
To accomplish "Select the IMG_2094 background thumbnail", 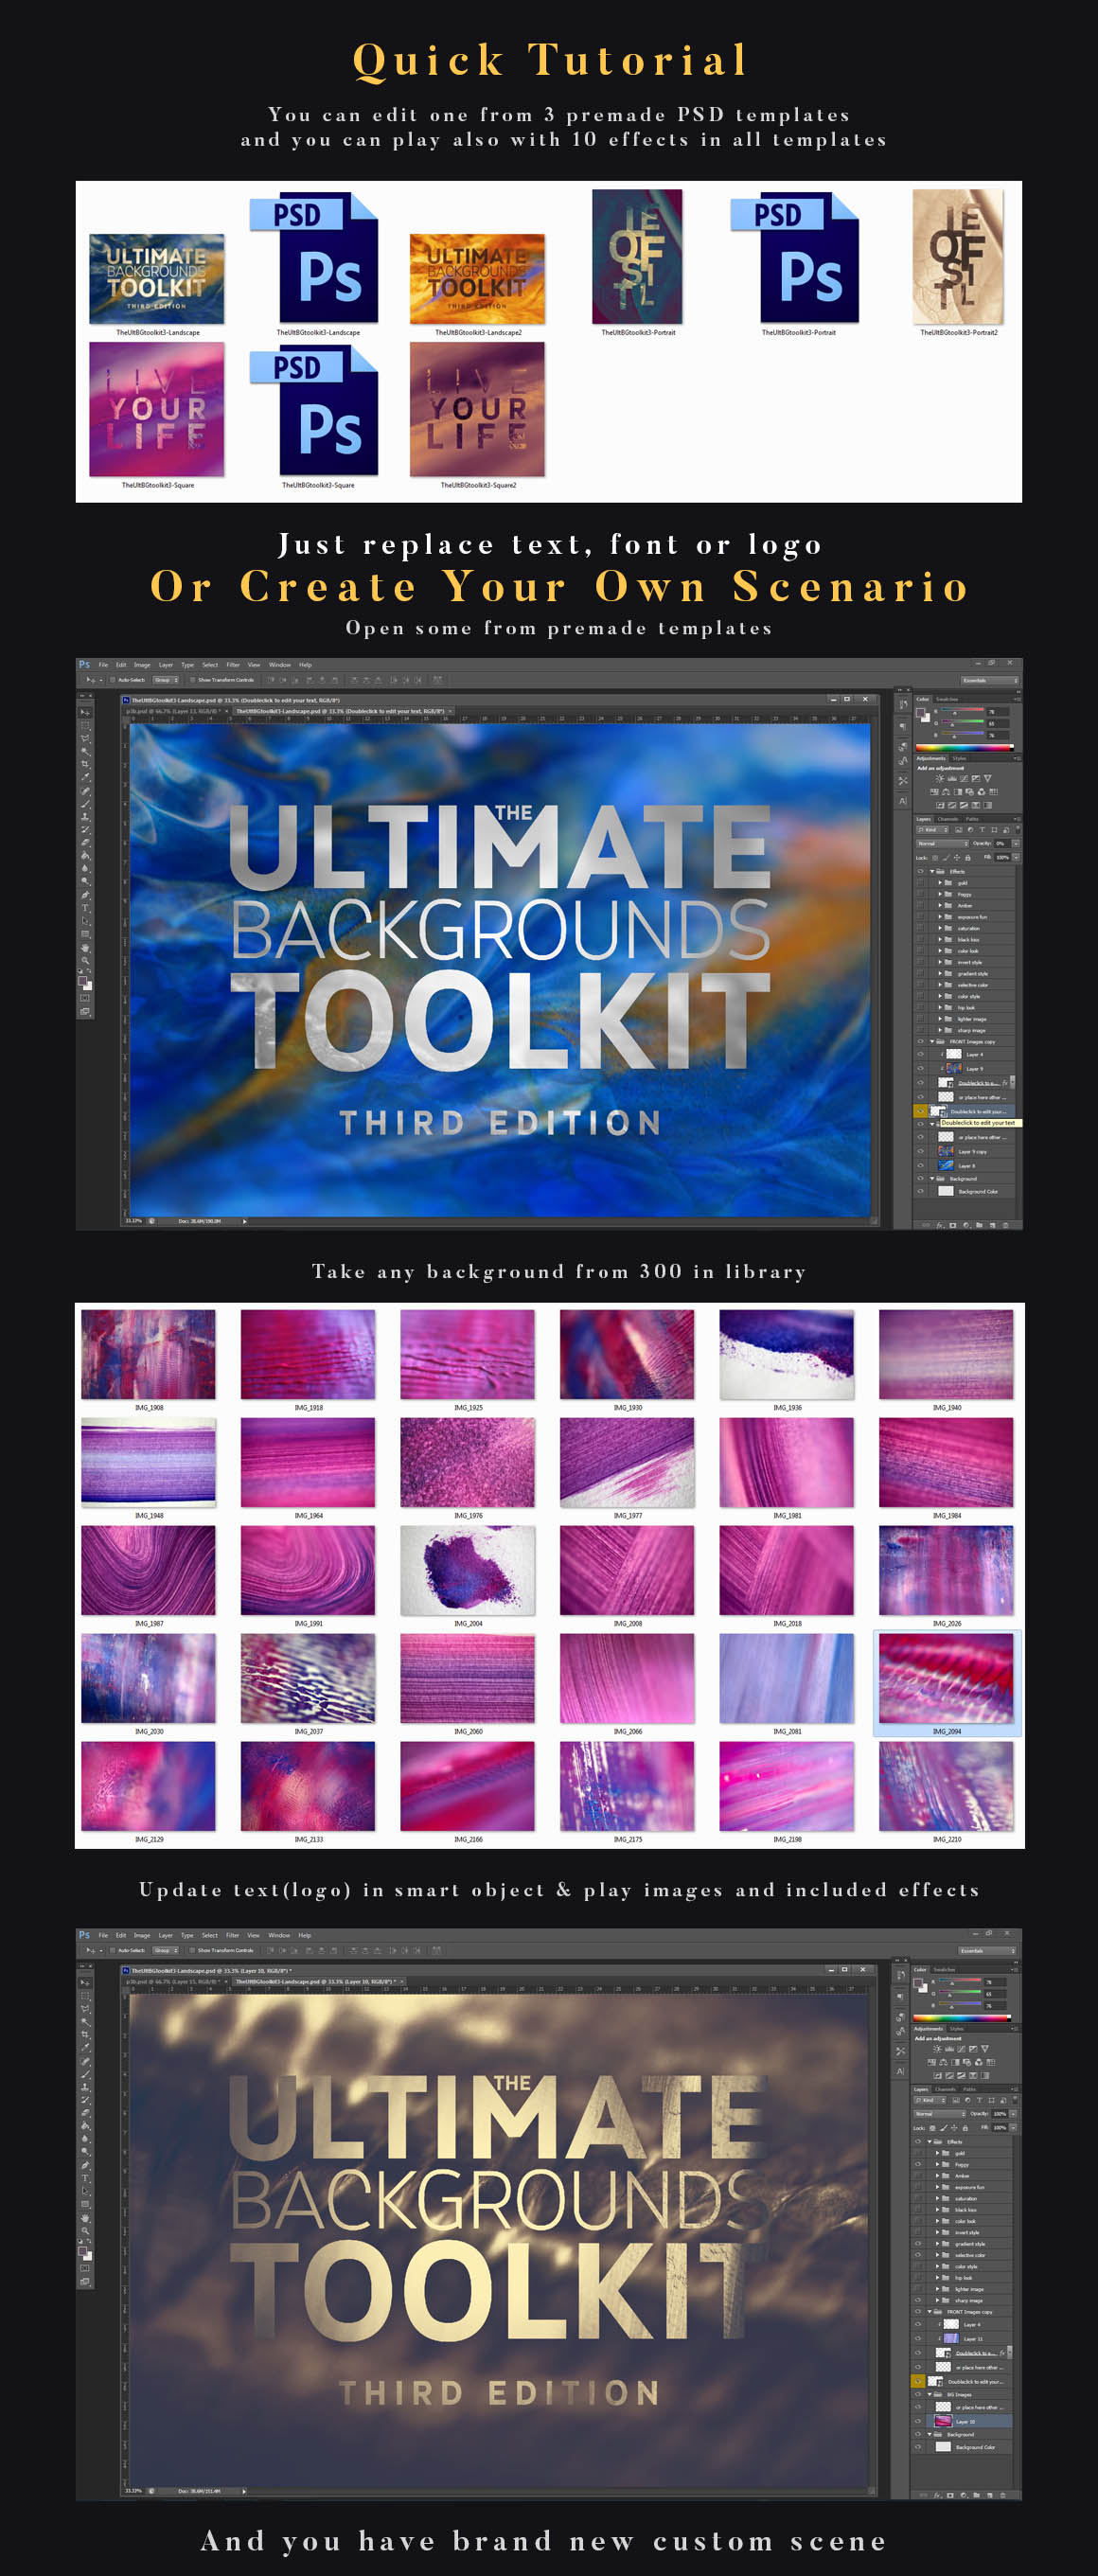I will (x=946, y=1677).
